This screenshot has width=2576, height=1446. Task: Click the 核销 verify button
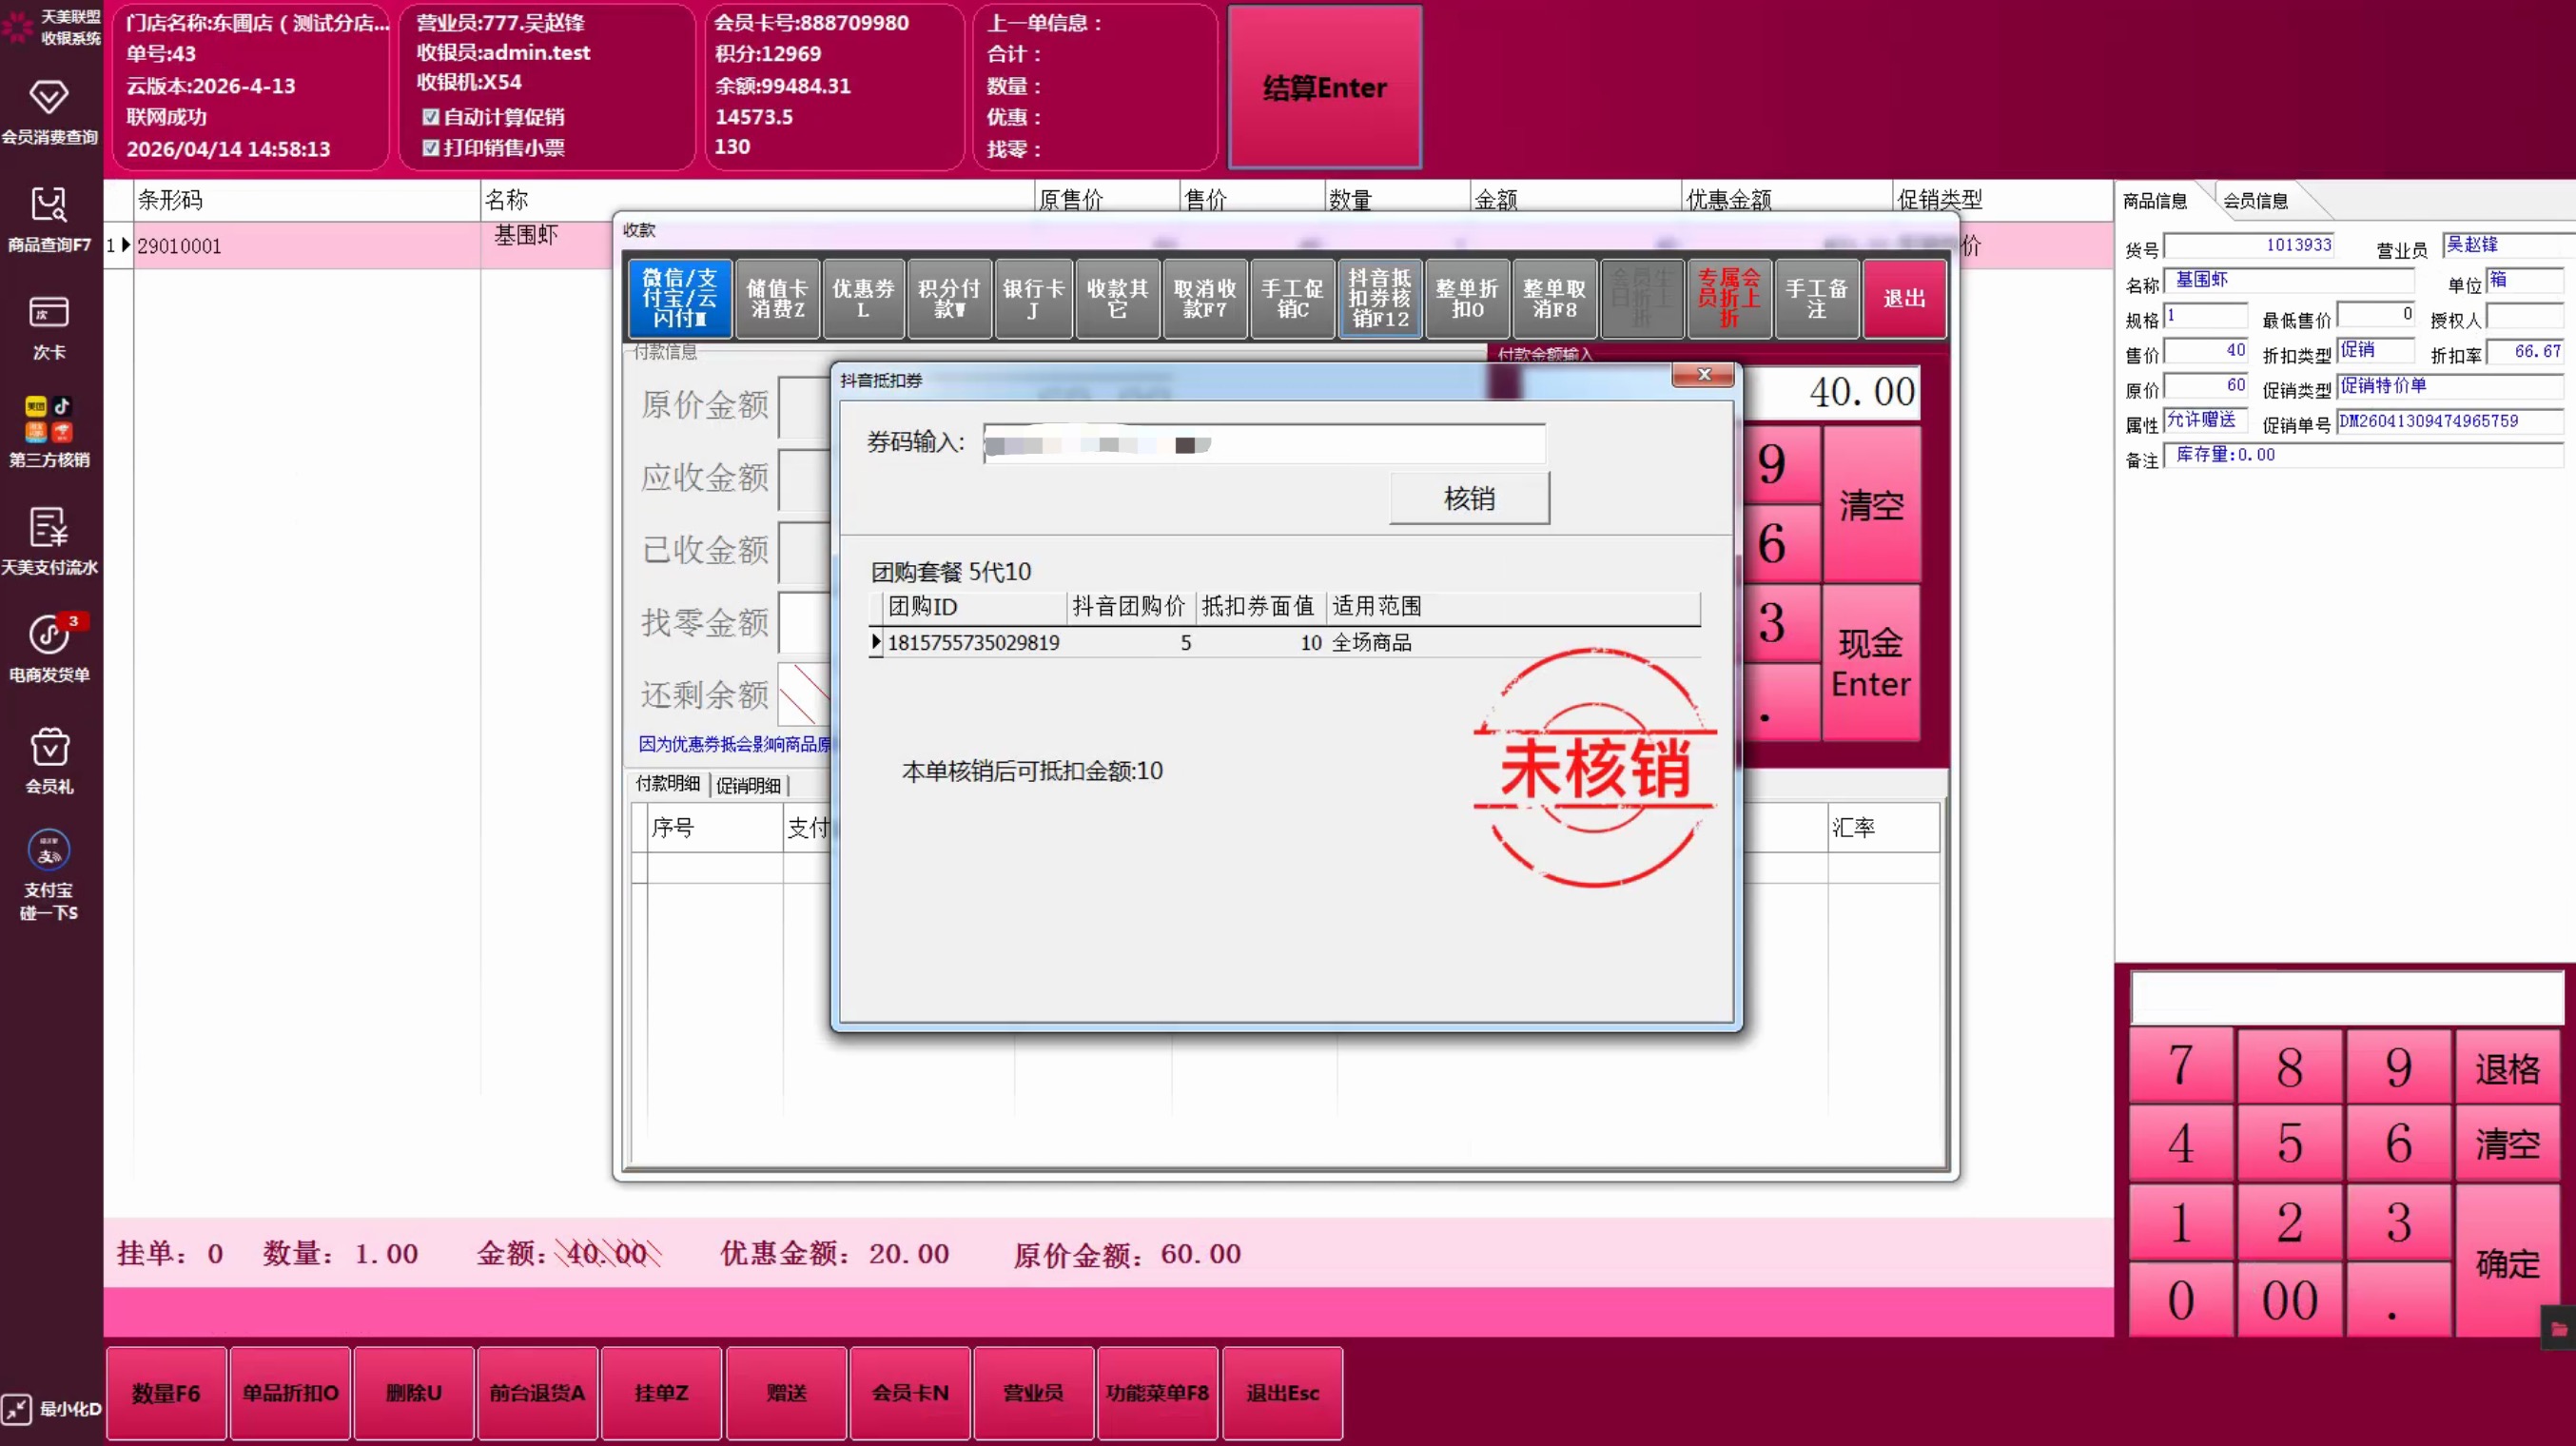(1469, 498)
